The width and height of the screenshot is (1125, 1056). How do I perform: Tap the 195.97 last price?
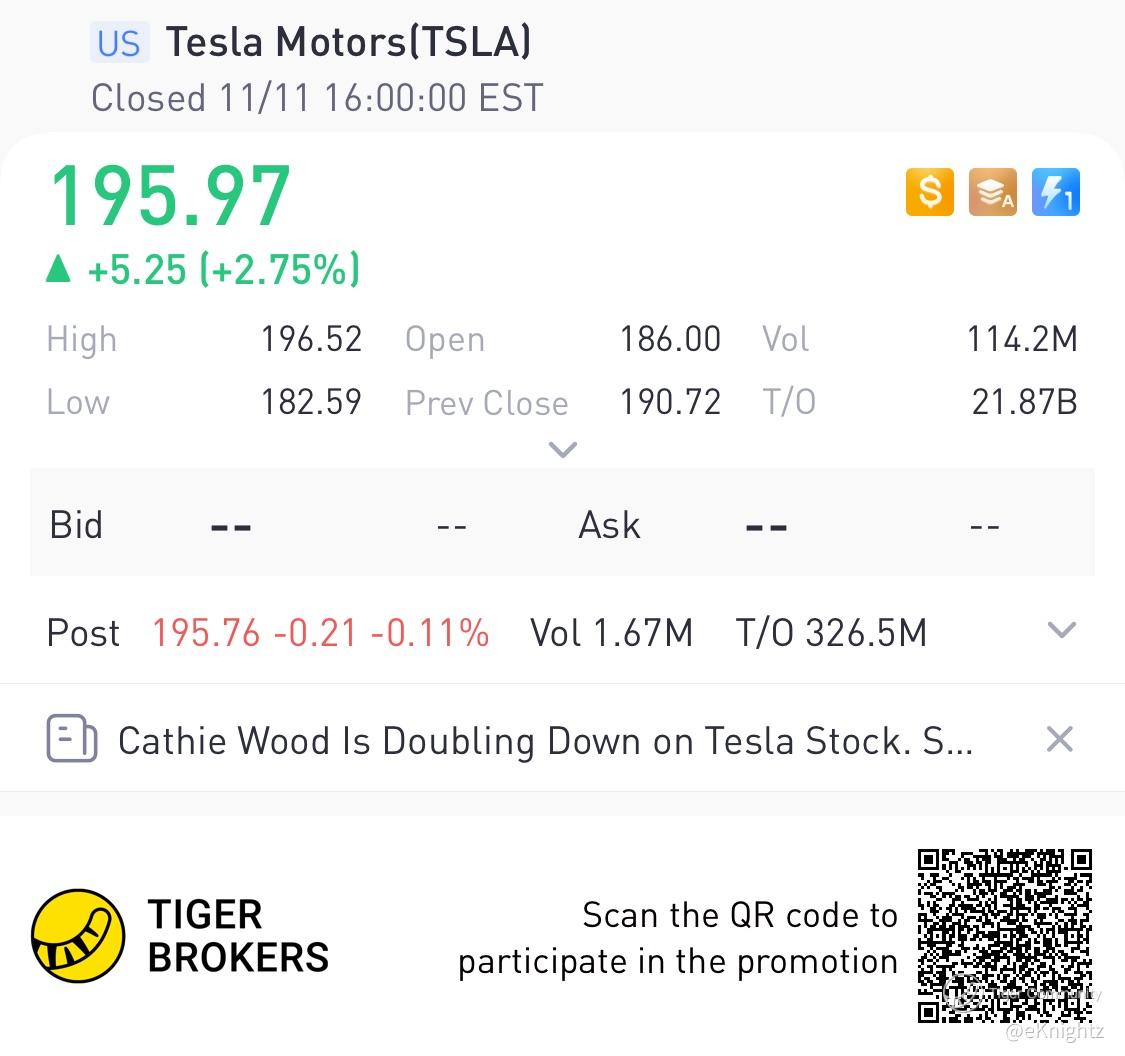click(x=171, y=195)
